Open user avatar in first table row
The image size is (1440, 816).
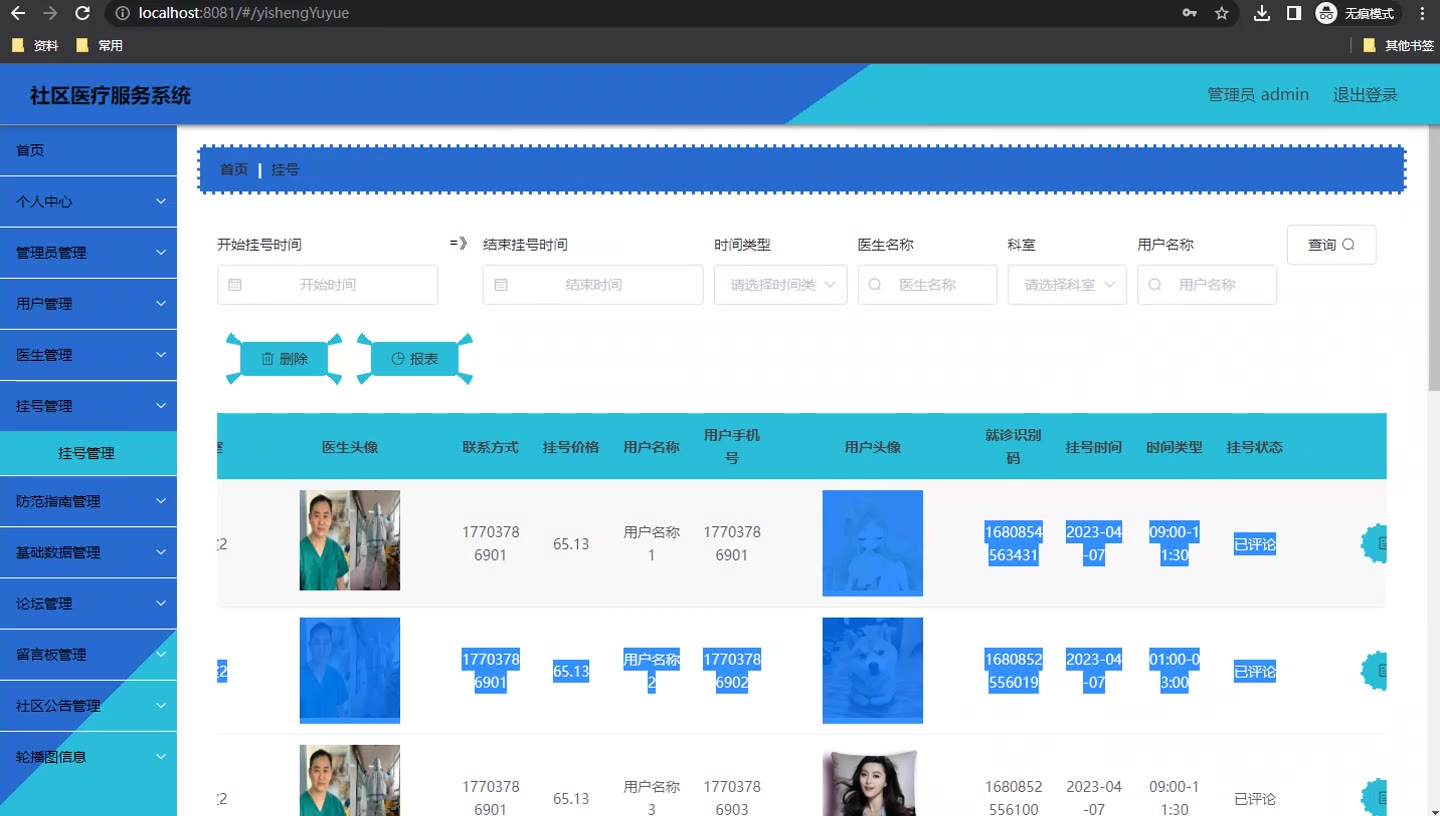(x=873, y=543)
